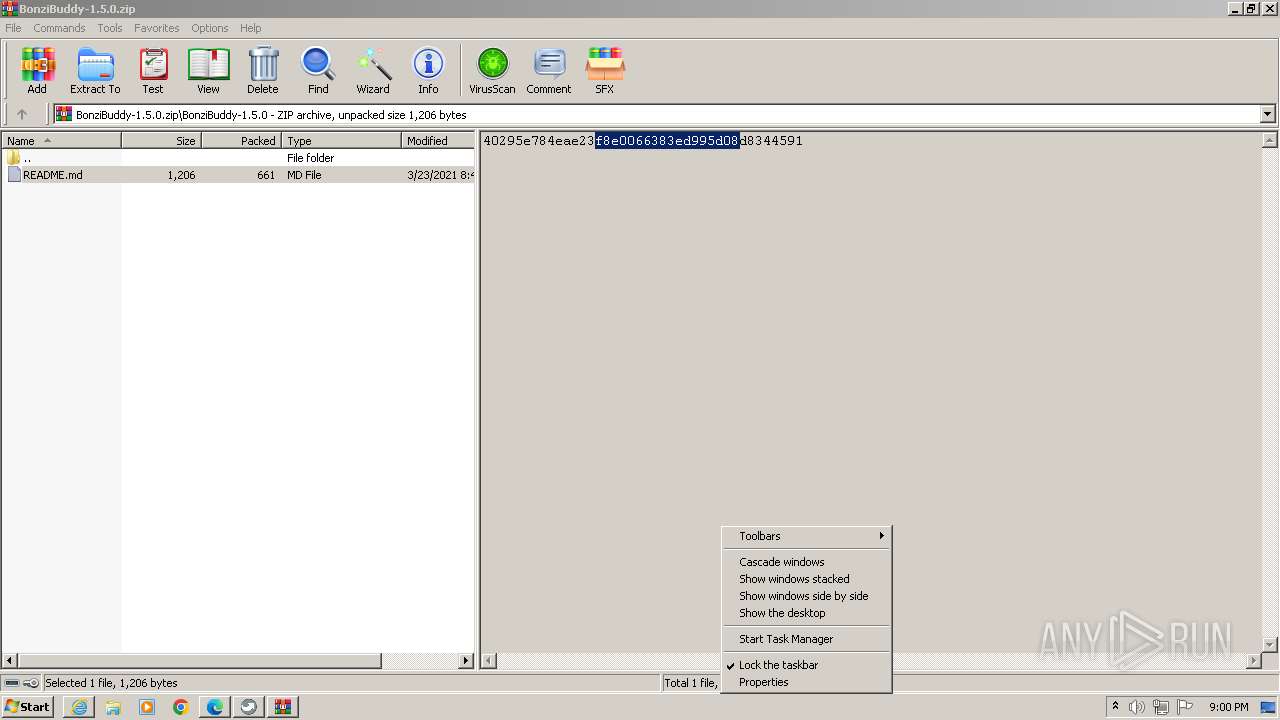The width and height of the screenshot is (1280, 720).
Task: Open the Tools menu
Action: click(110, 28)
